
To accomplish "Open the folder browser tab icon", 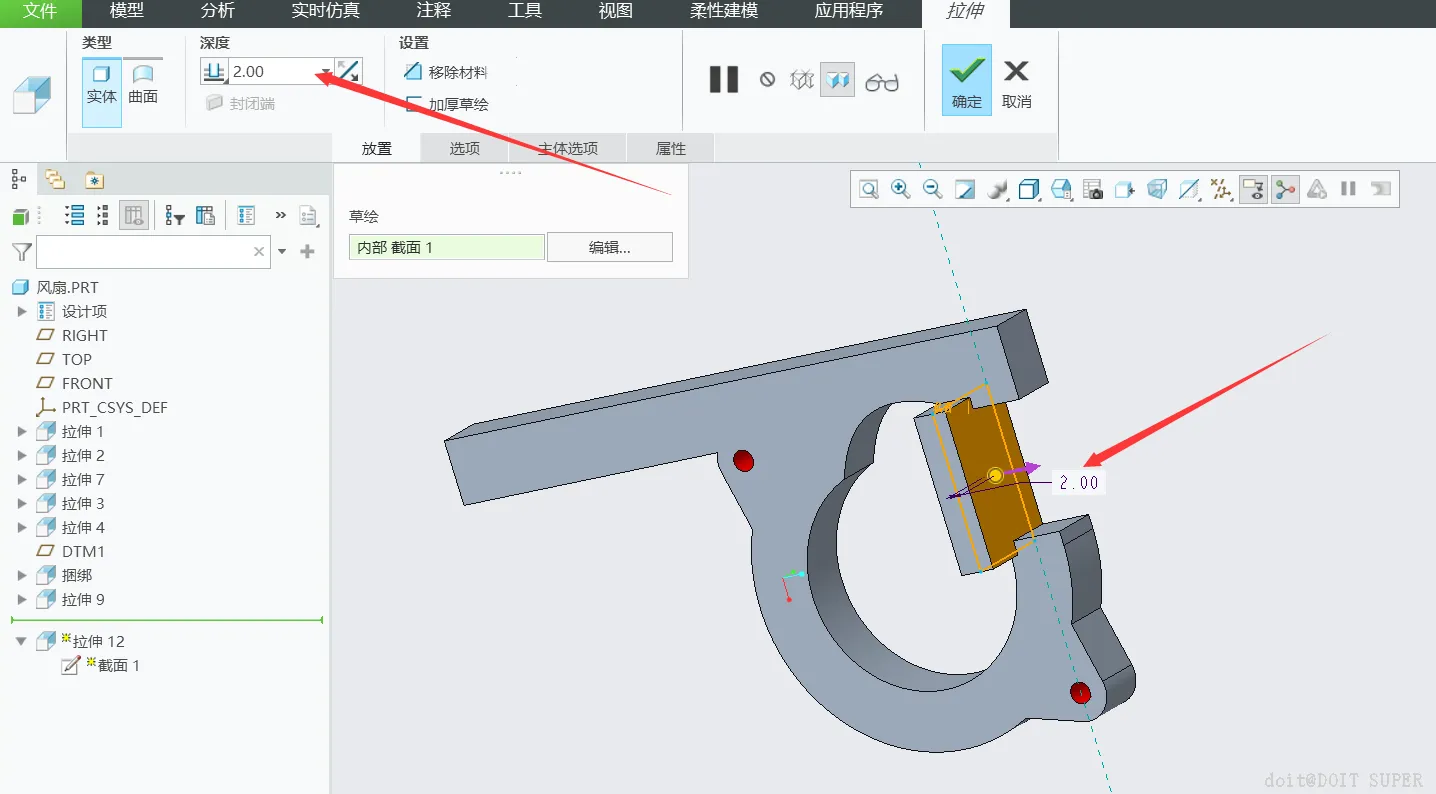I will click(x=55, y=179).
